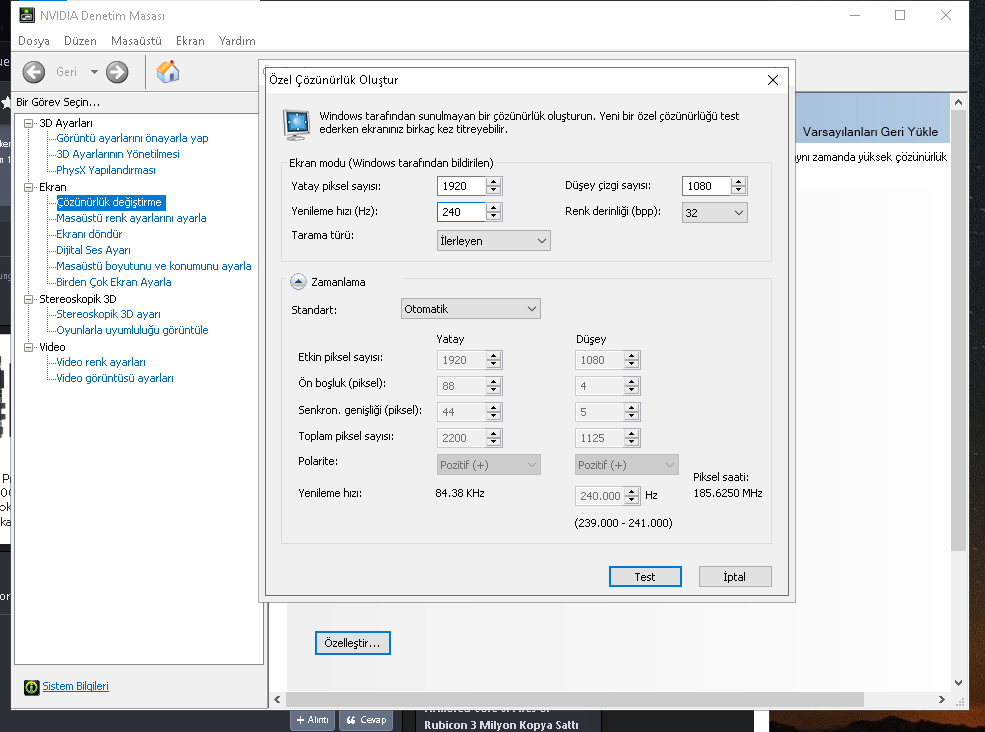The width and height of the screenshot is (985, 732).
Task: Open the Sistem Bilgileri link
Action: [x=75, y=686]
